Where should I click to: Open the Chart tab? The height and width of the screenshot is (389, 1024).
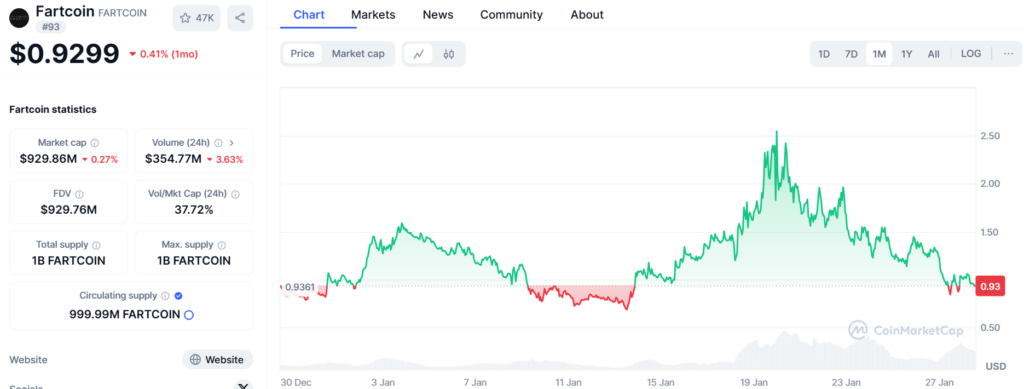[309, 14]
